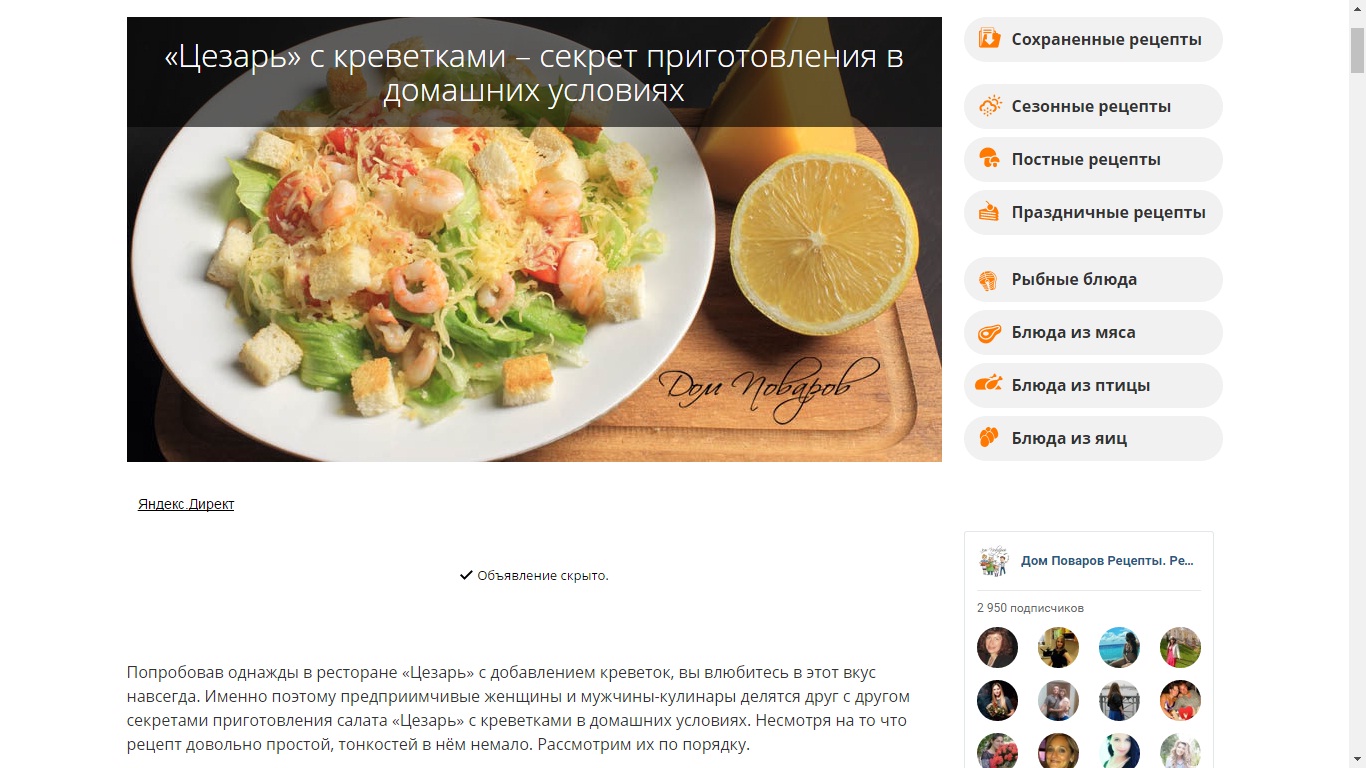The width and height of the screenshot is (1366, 768).
Task: Select the Блюда из мяса category
Action: pyautogui.click(x=1093, y=332)
